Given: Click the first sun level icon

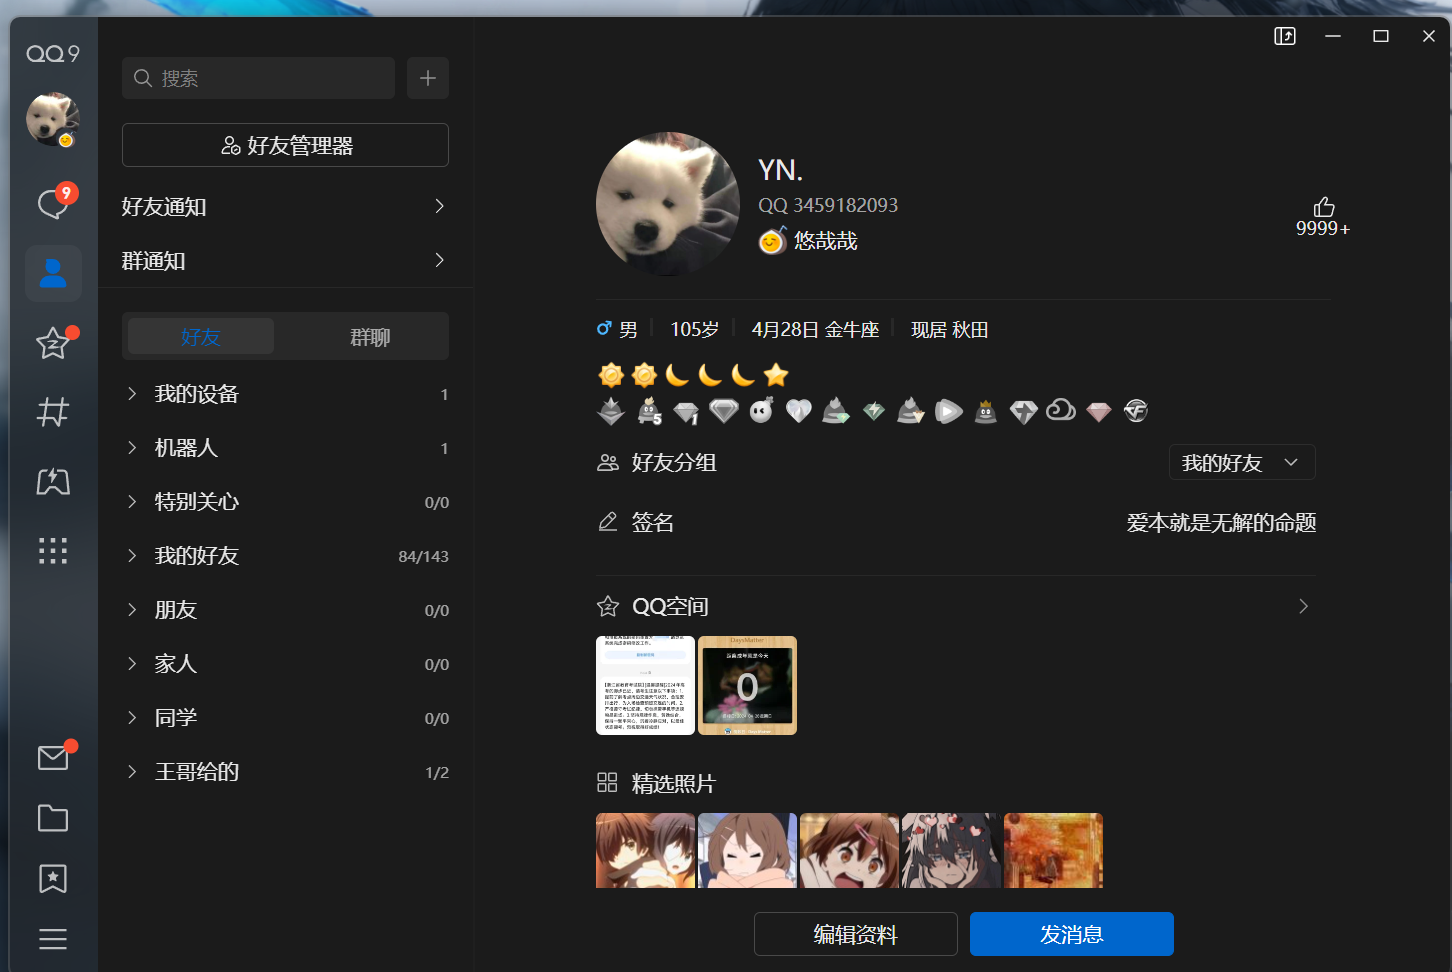Looking at the screenshot, I should click(611, 375).
